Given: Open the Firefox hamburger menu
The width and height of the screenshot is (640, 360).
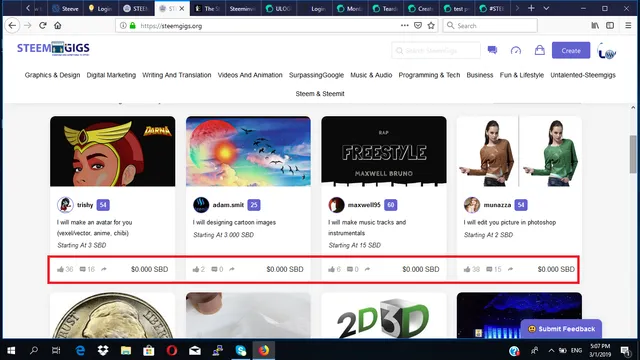Looking at the screenshot, I should tap(628, 25).
